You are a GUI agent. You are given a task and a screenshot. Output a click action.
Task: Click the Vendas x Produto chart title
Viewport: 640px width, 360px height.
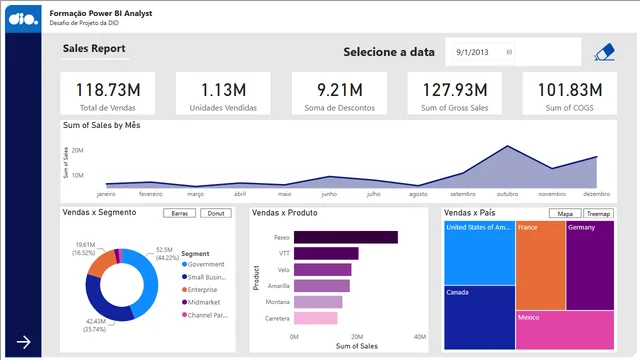pyautogui.click(x=284, y=213)
